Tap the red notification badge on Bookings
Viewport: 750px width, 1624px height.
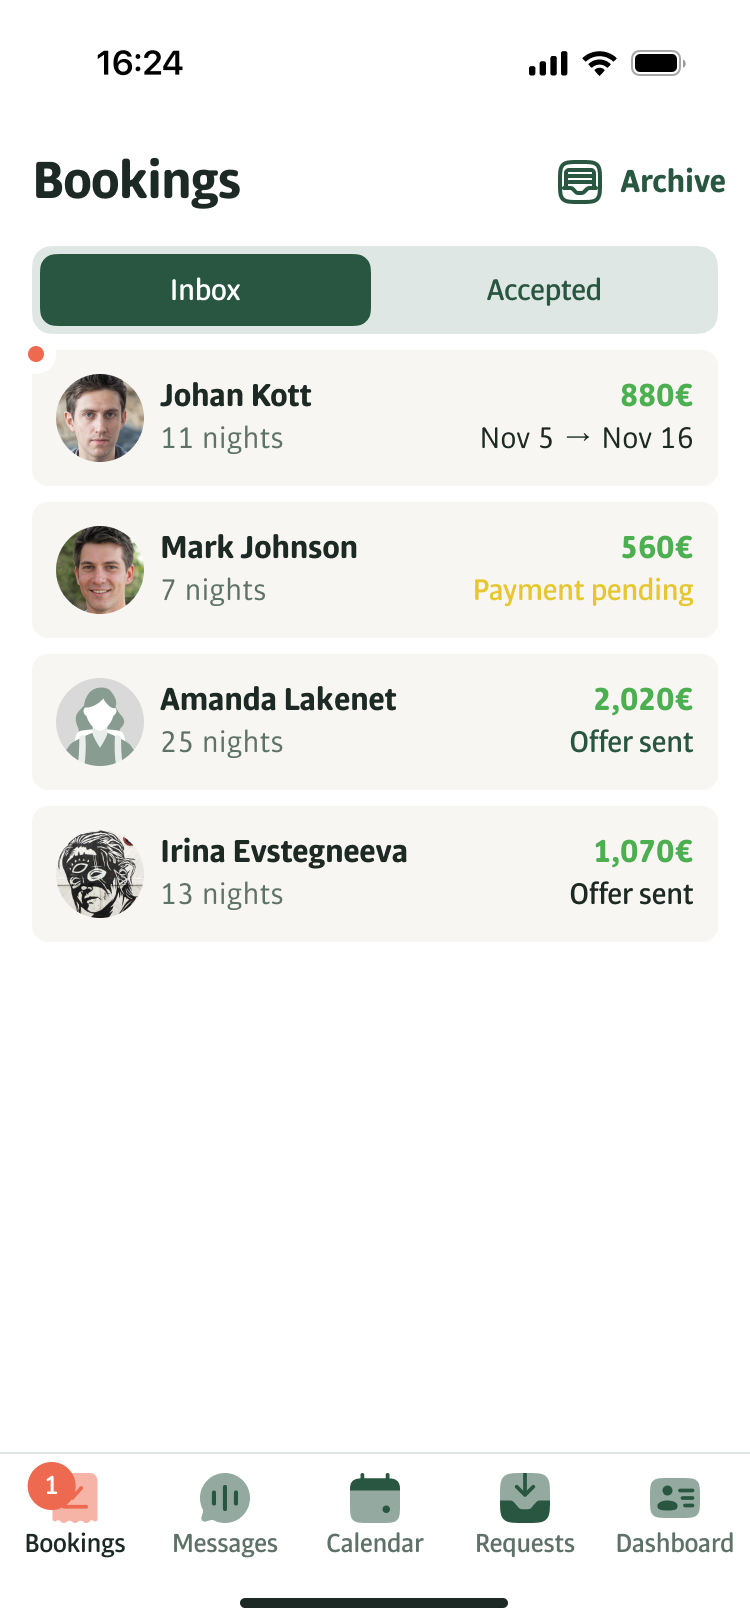[51, 1486]
